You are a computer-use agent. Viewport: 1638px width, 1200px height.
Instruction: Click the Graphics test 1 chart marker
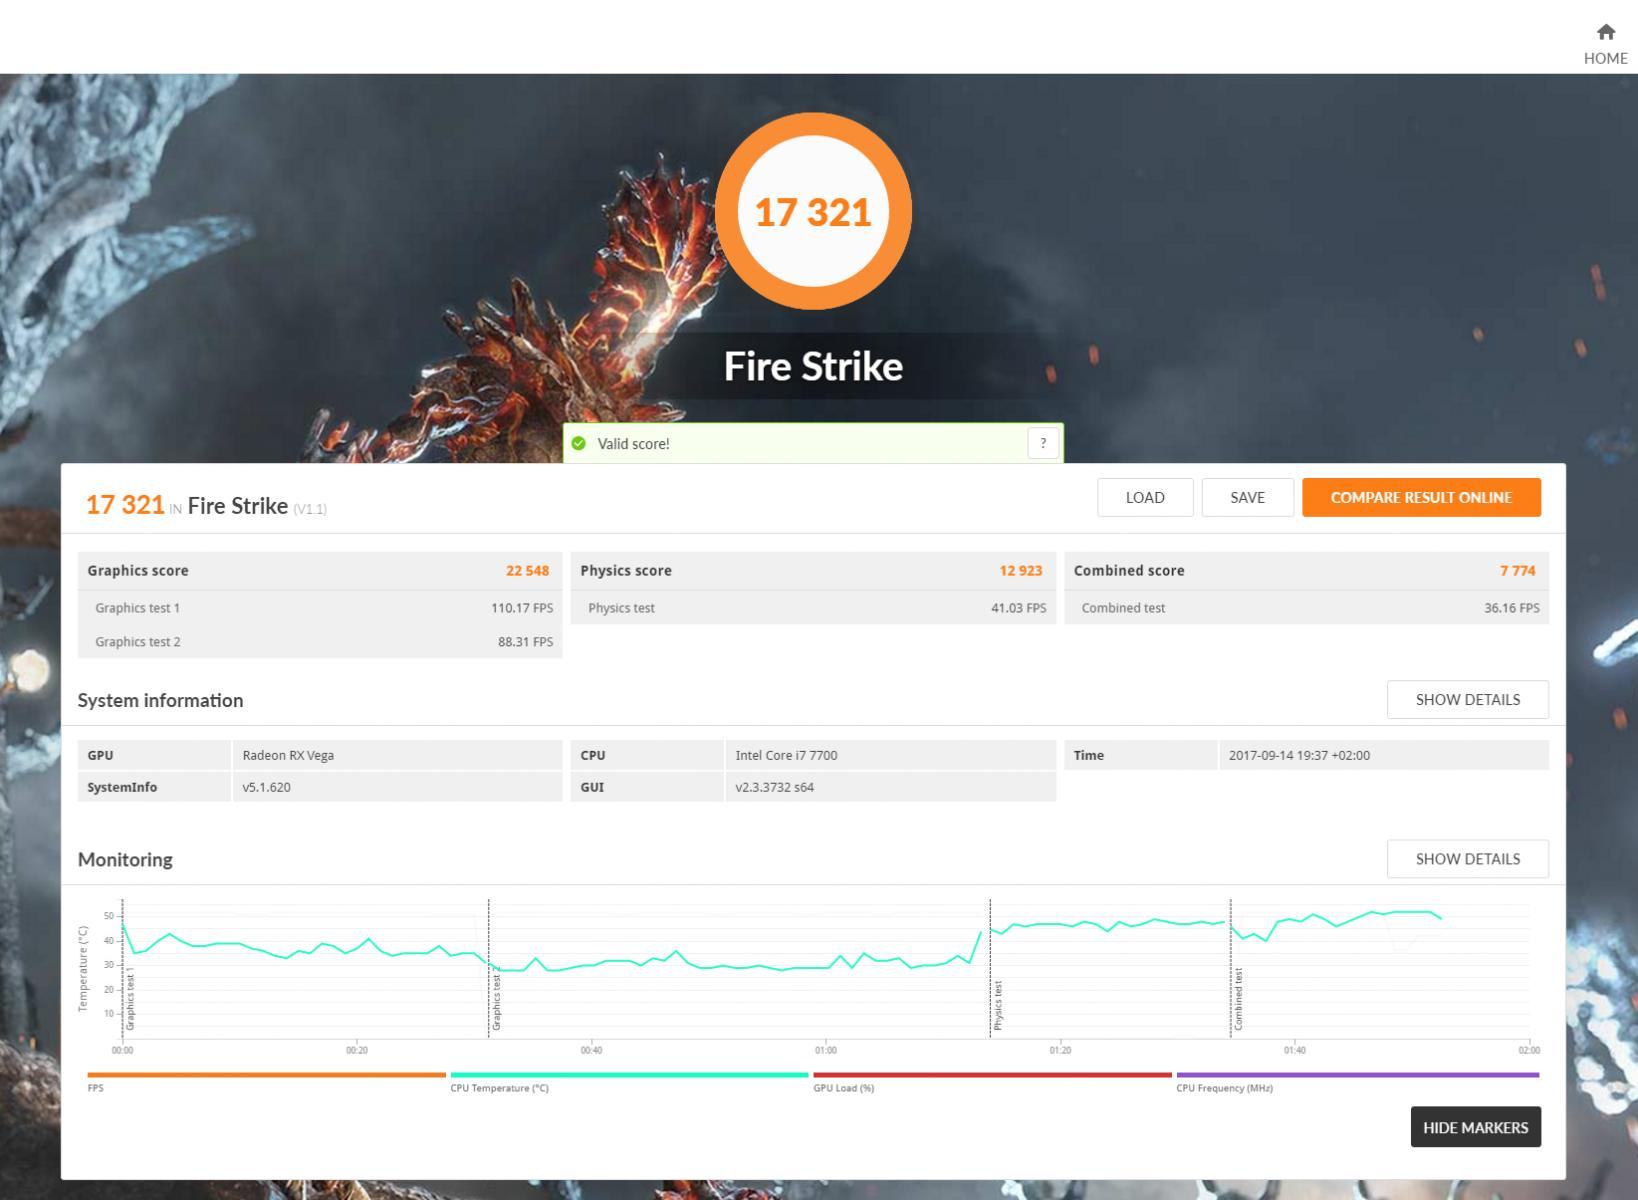(x=130, y=998)
